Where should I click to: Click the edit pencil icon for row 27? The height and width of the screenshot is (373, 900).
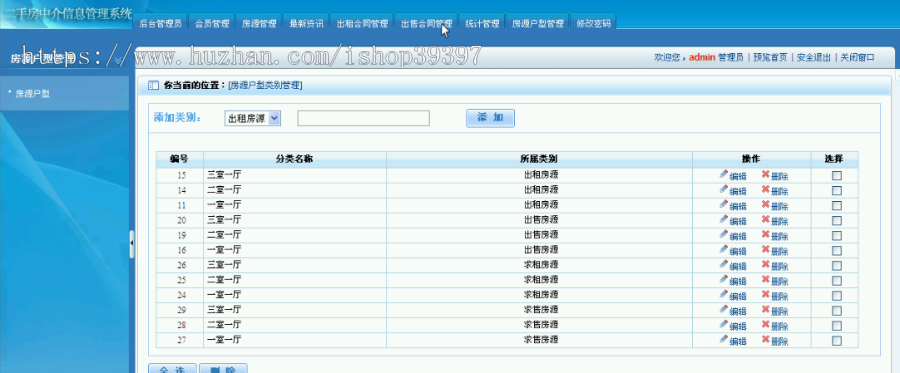[x=724, y=338]
